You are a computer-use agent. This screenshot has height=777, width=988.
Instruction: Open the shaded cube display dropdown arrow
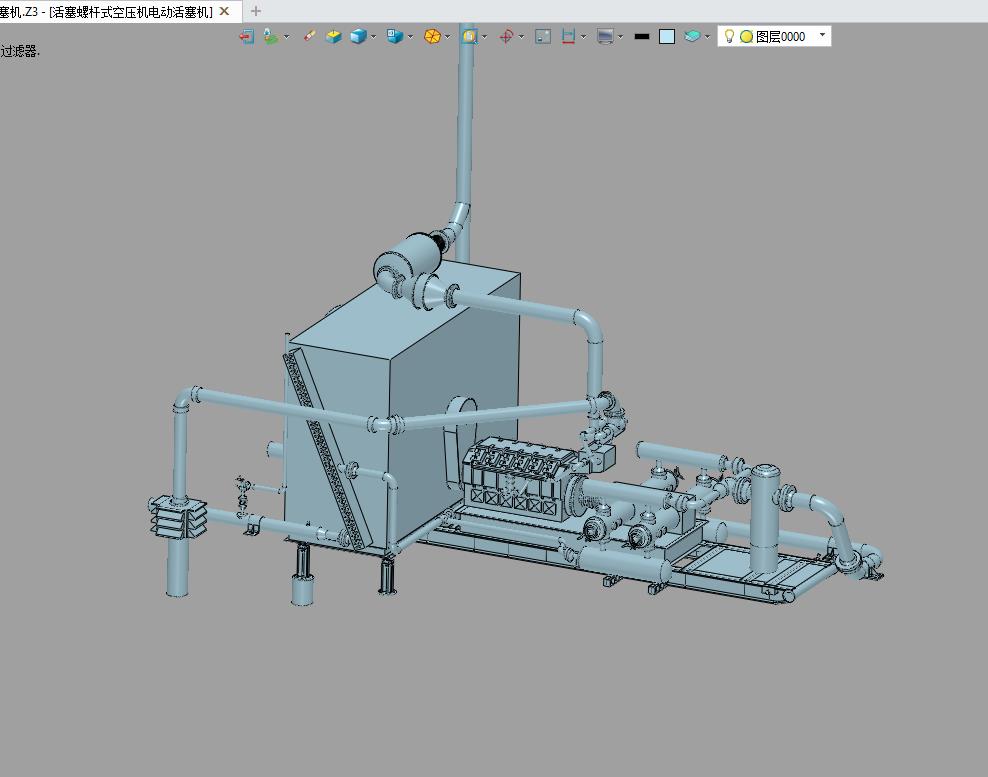click(374, 37)
